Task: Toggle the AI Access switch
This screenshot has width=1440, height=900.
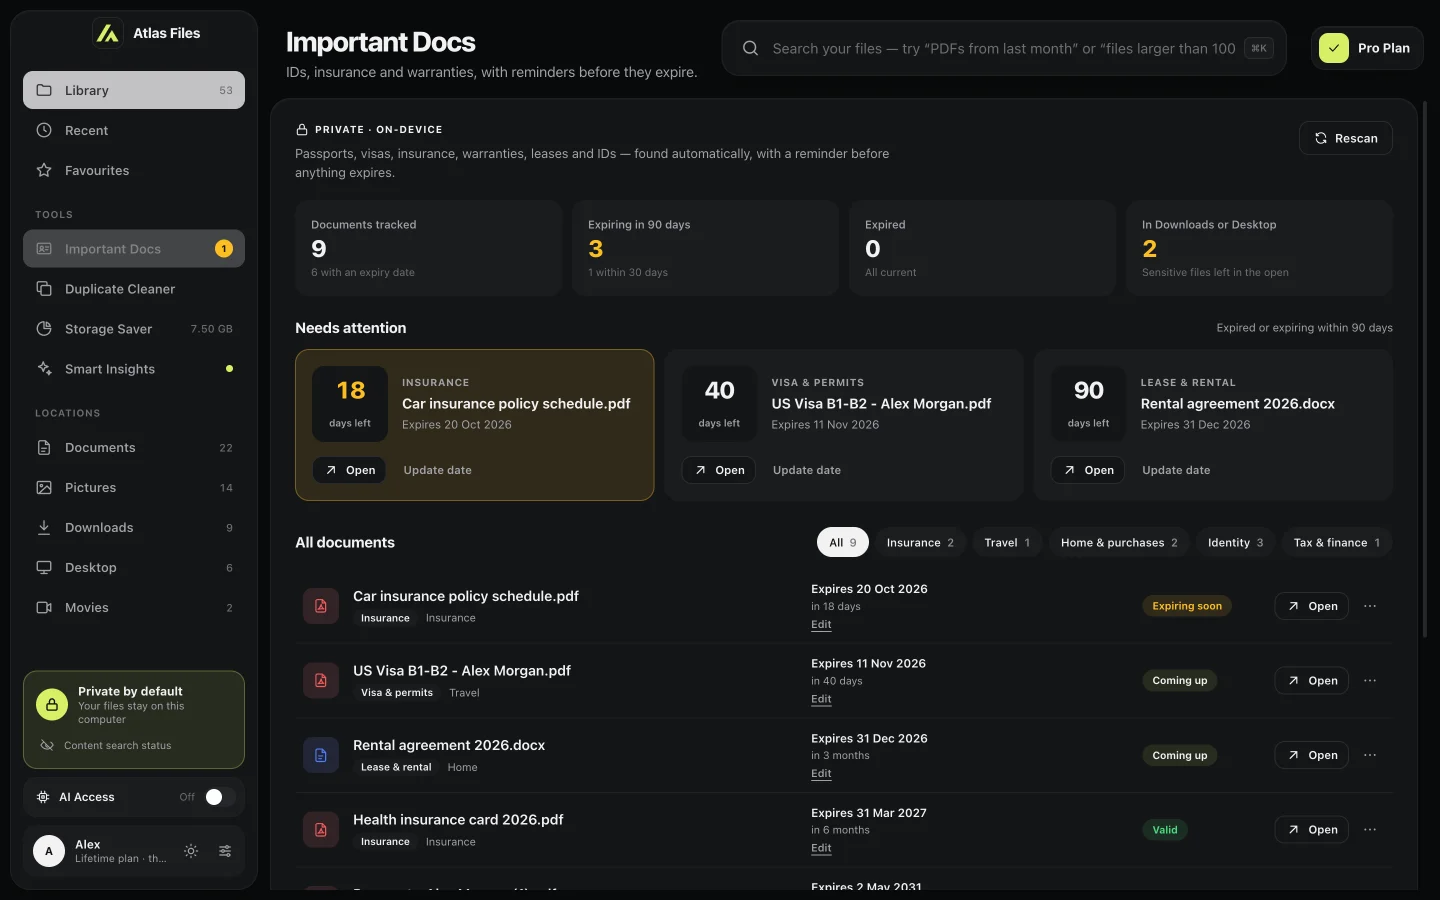Action: click(x=220, y=797)
